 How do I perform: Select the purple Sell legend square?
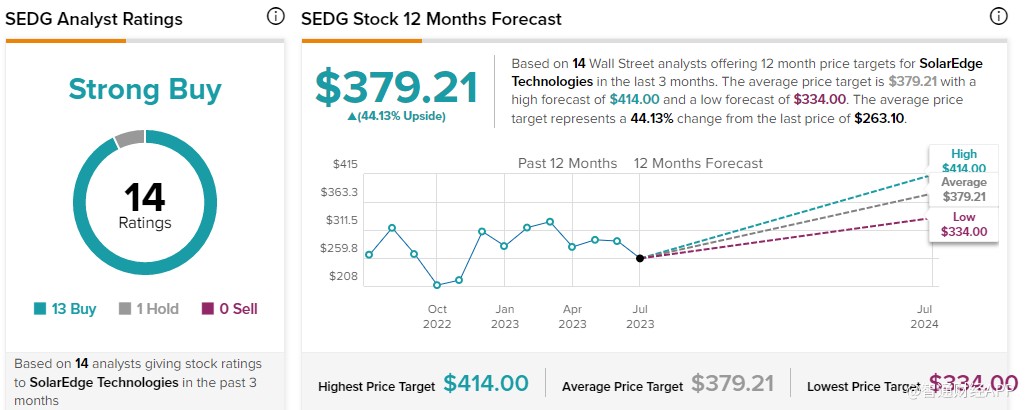(x=207, y=309)
